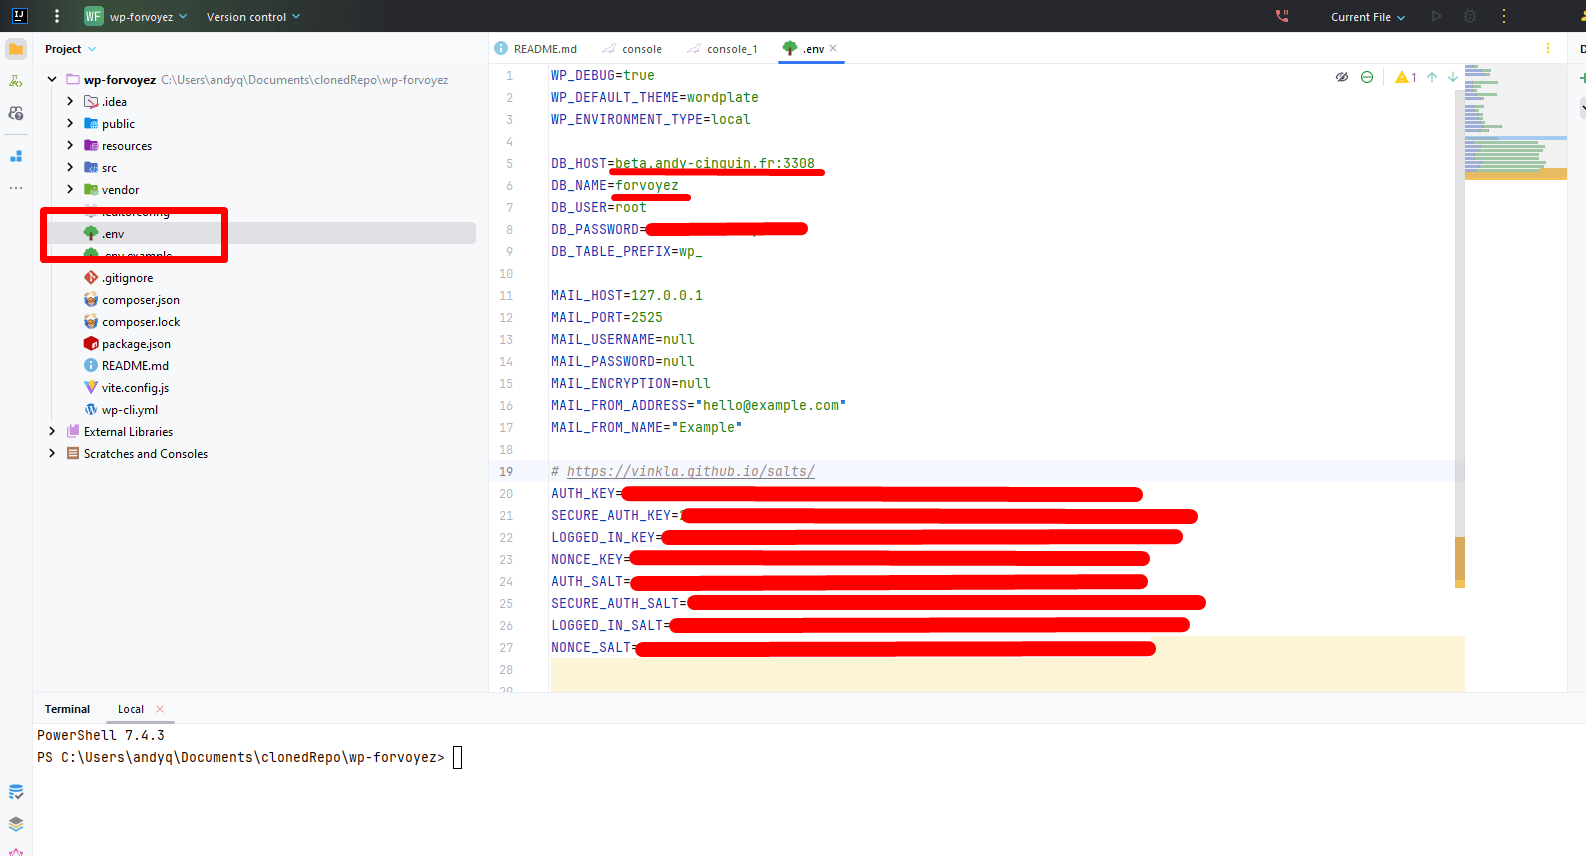Open the Structure tool window icon

16,156
